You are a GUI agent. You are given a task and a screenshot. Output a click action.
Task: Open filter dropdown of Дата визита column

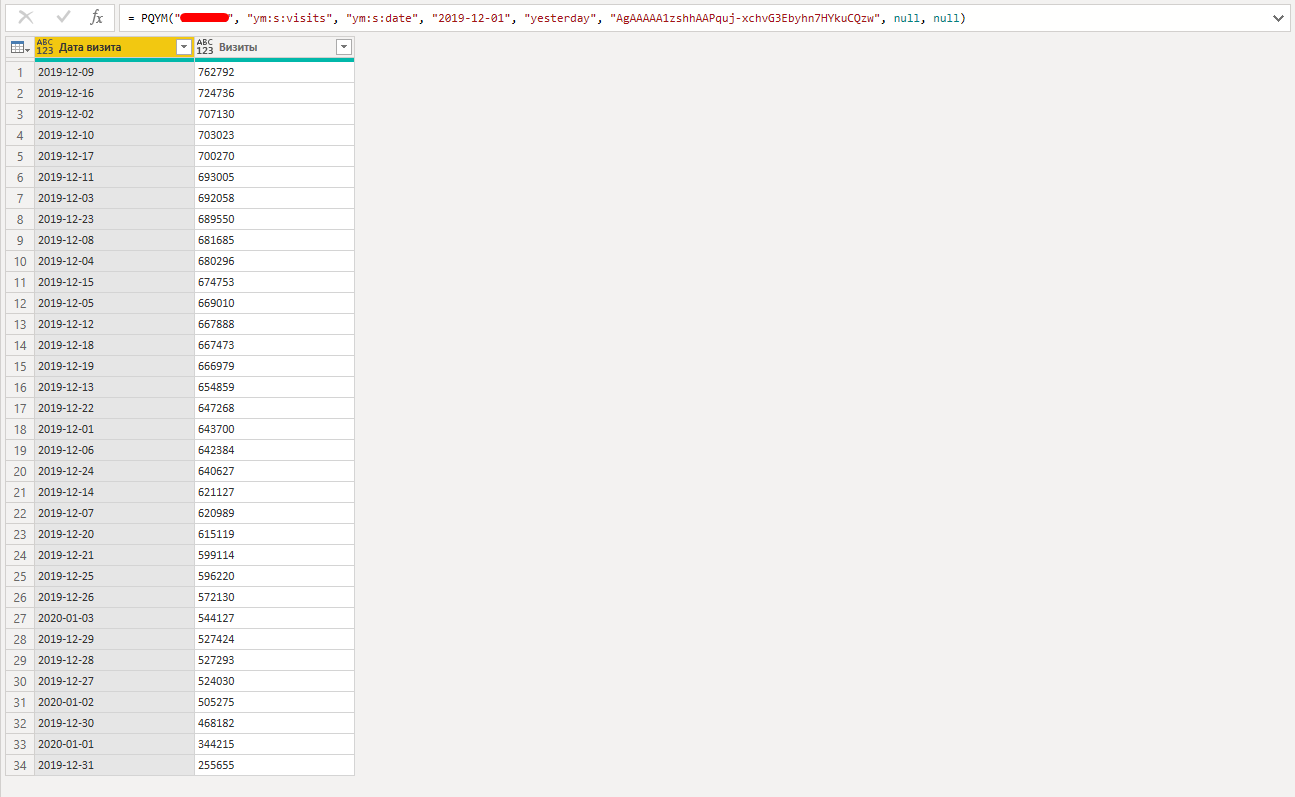pyautogui.click(x=183, y=47)
